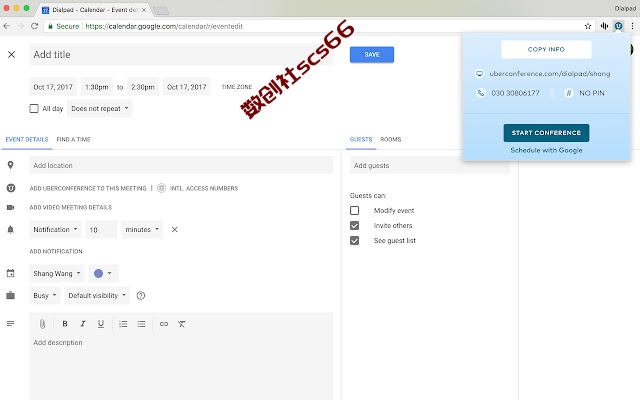
Task: Change the end date Oct 17, 2017
Action: 187,87
